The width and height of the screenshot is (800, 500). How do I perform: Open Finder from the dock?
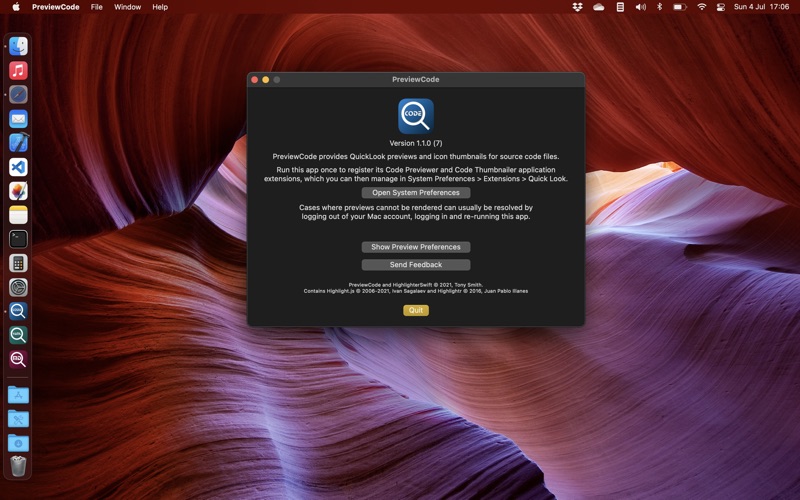point(18,46)
